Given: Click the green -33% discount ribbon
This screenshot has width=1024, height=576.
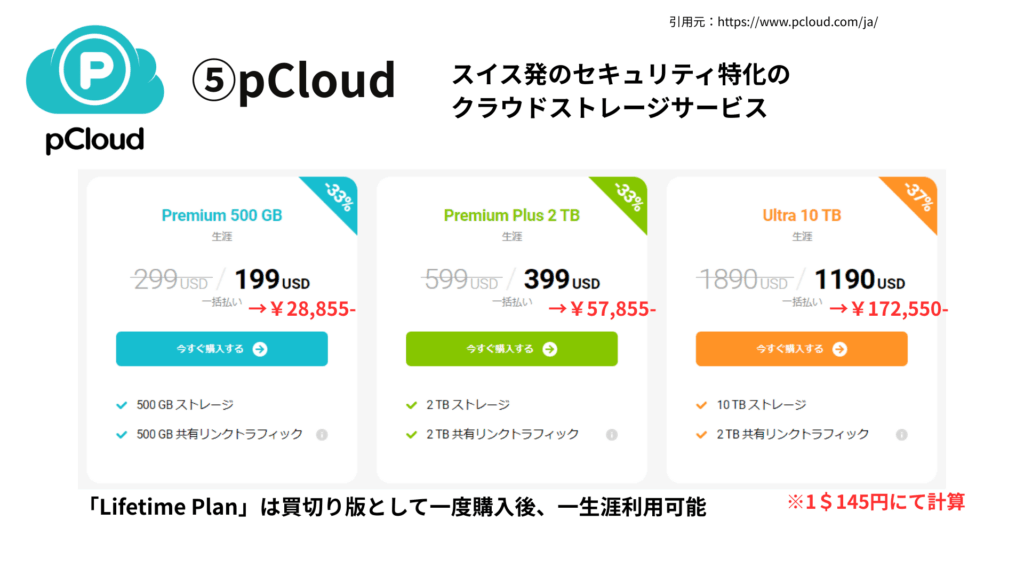Looking at the screenshot, I should click(628, 200).
